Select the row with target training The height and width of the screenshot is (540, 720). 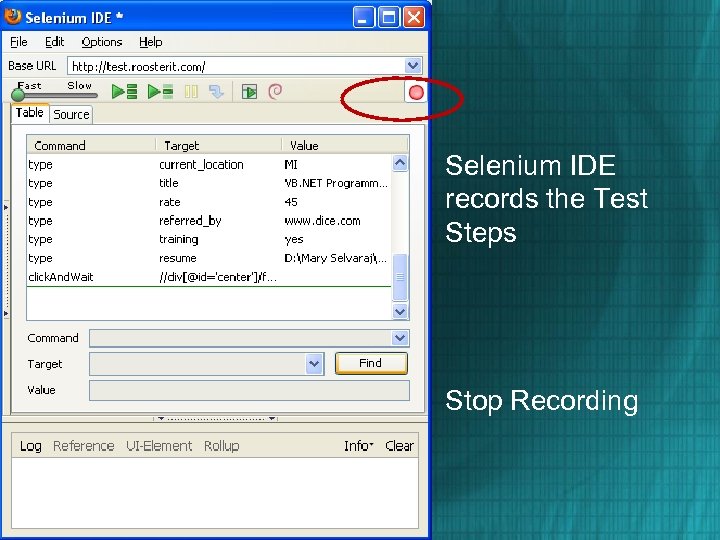click(209, 240)
